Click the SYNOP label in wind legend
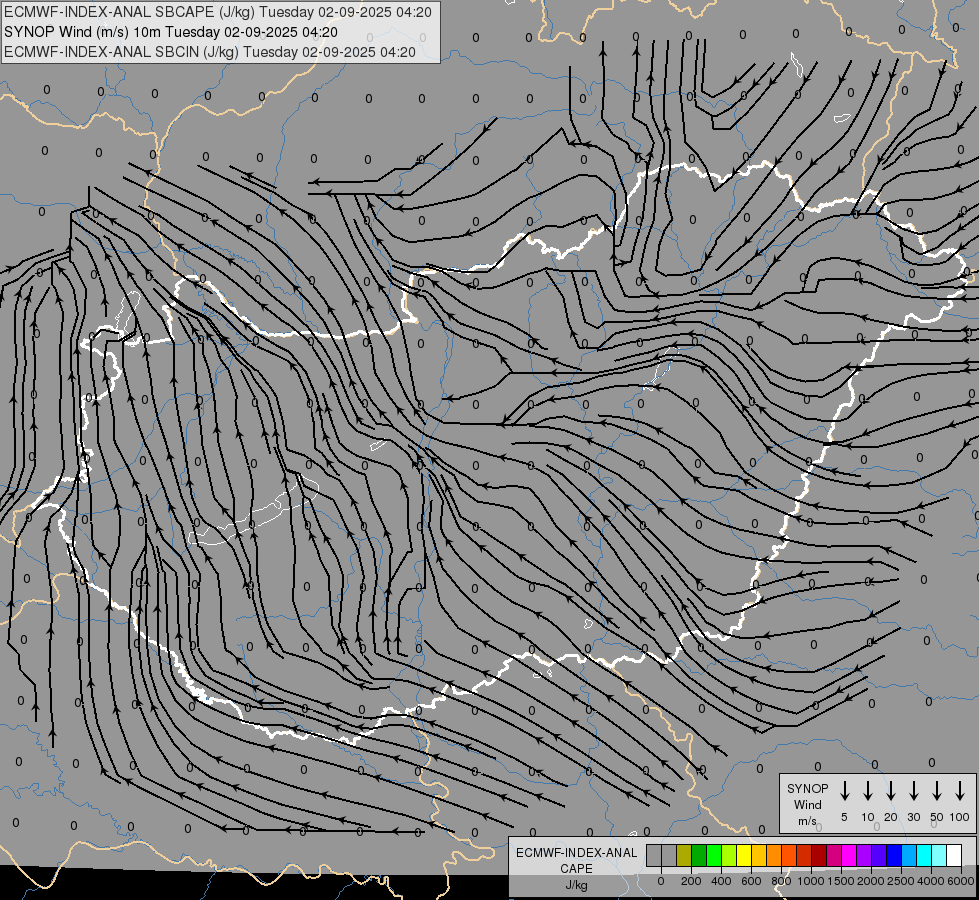Screen dimensions: 979x900 tap(807, 788)
